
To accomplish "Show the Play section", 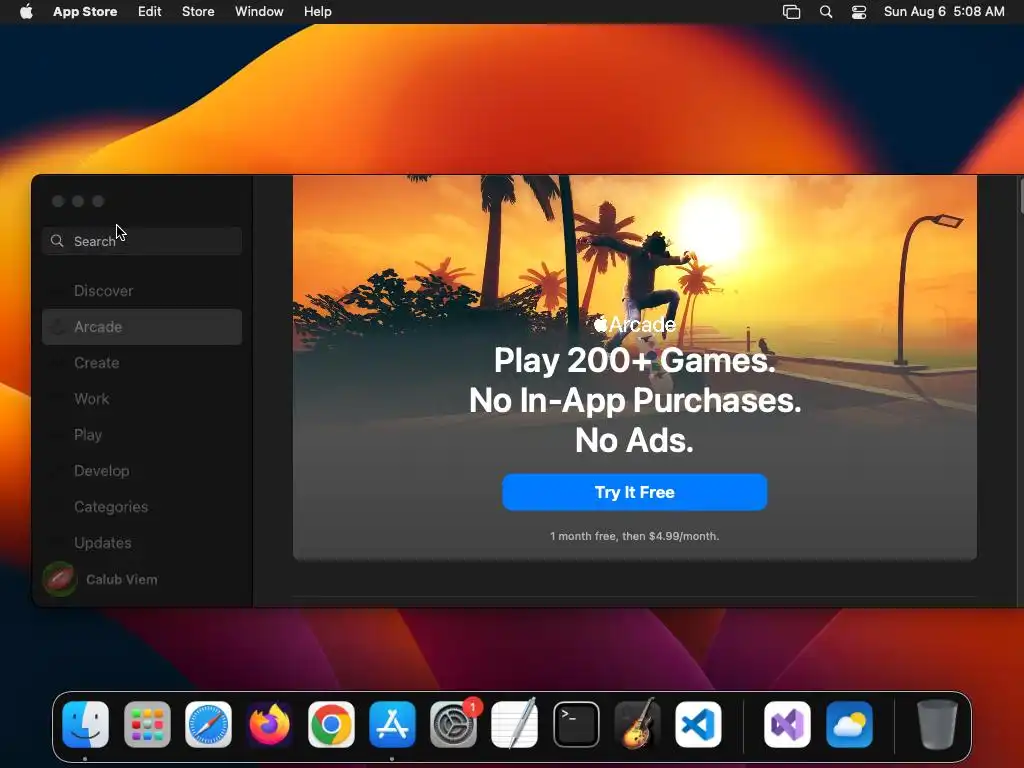I will click(x=142, y=435).
